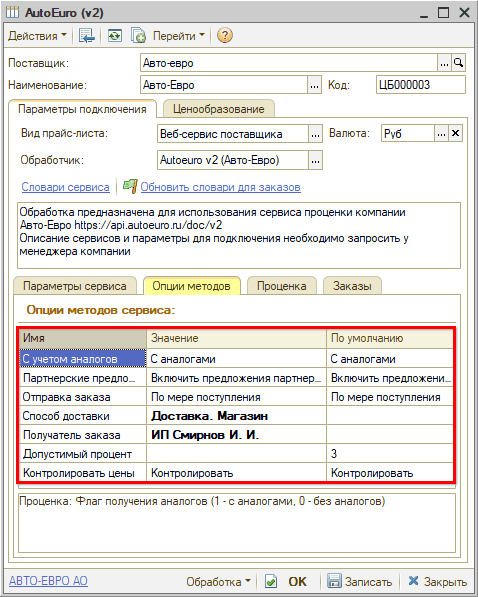Switch to the Ценообразование tab
This screenshot has height=597, width=478.
(219, 109)
